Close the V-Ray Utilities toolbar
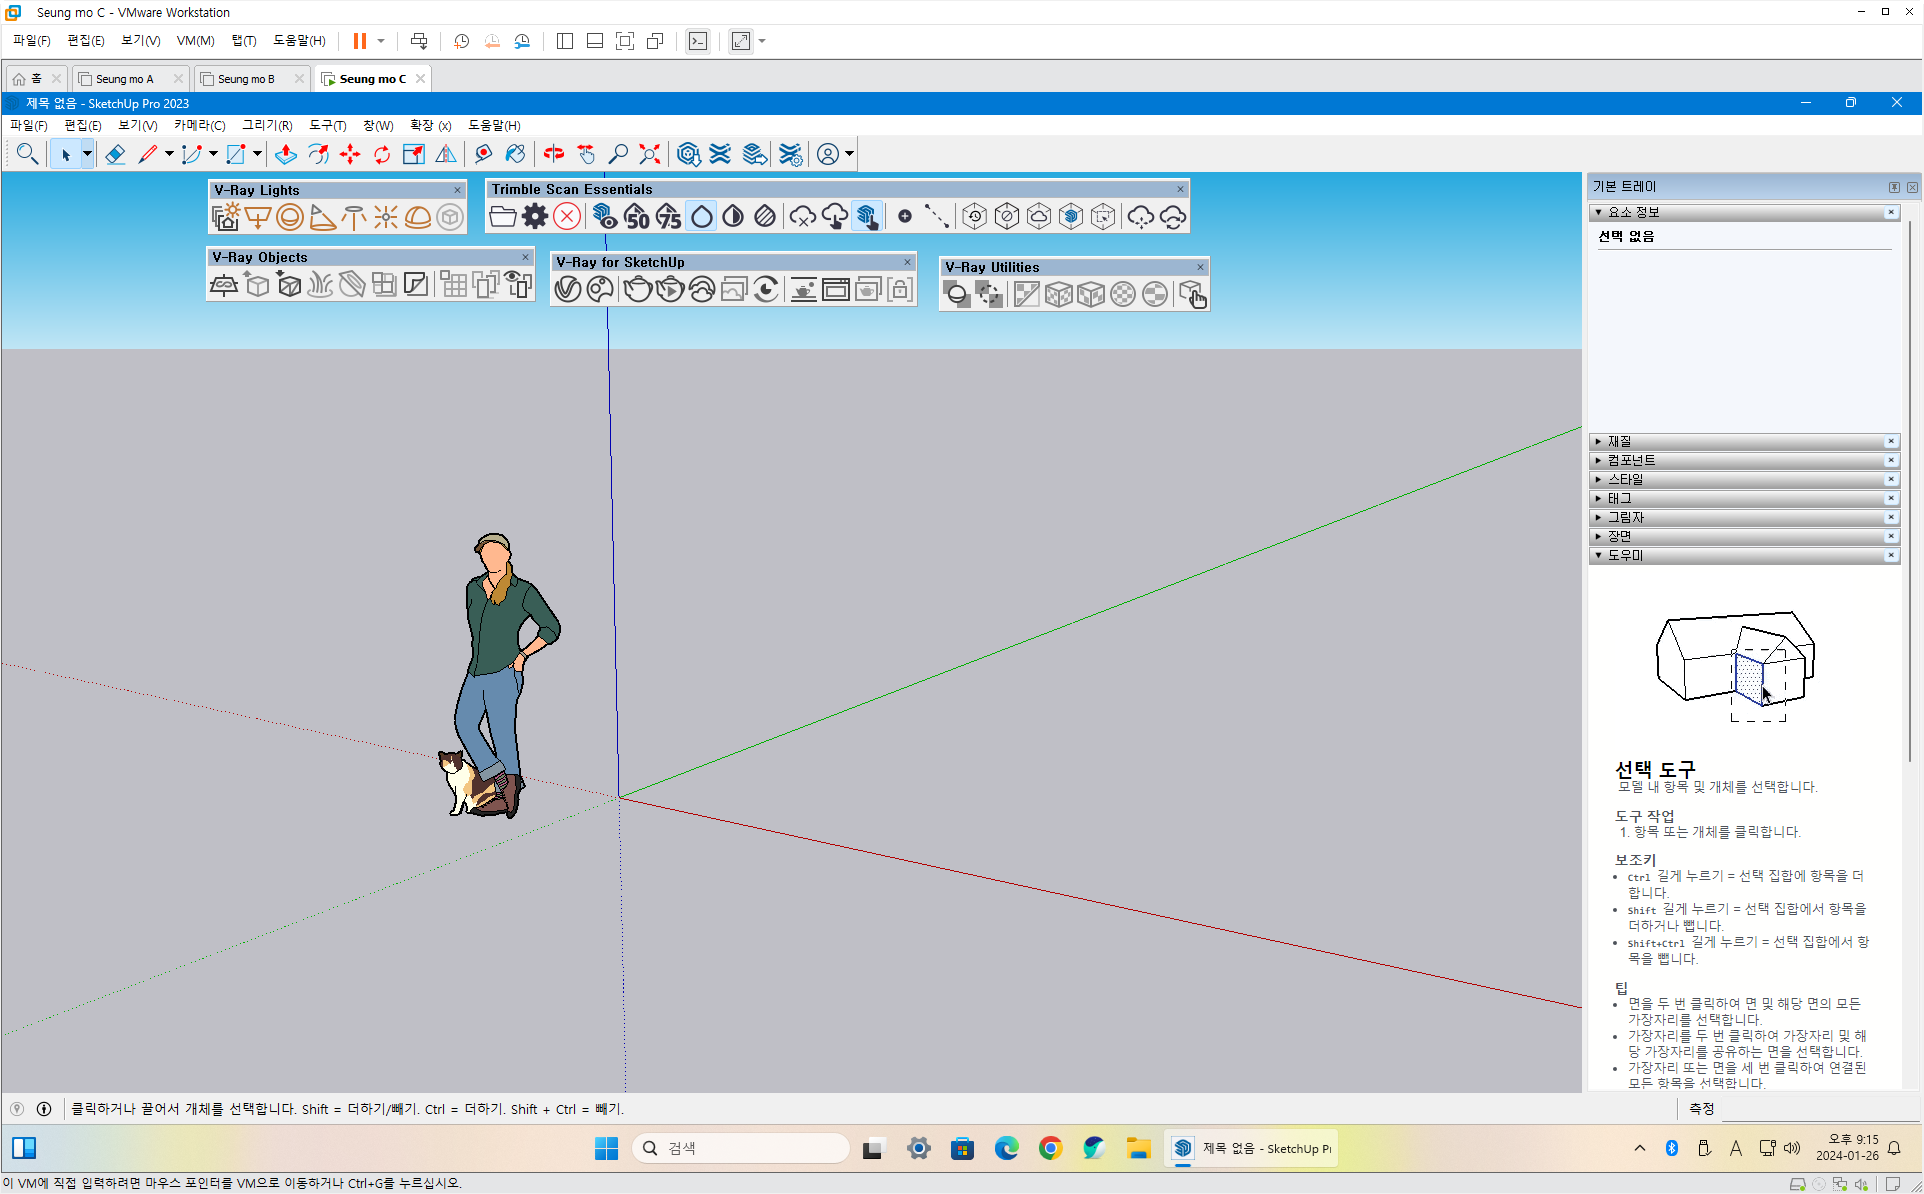Screen dimensions: 1924x1194 1200,267
